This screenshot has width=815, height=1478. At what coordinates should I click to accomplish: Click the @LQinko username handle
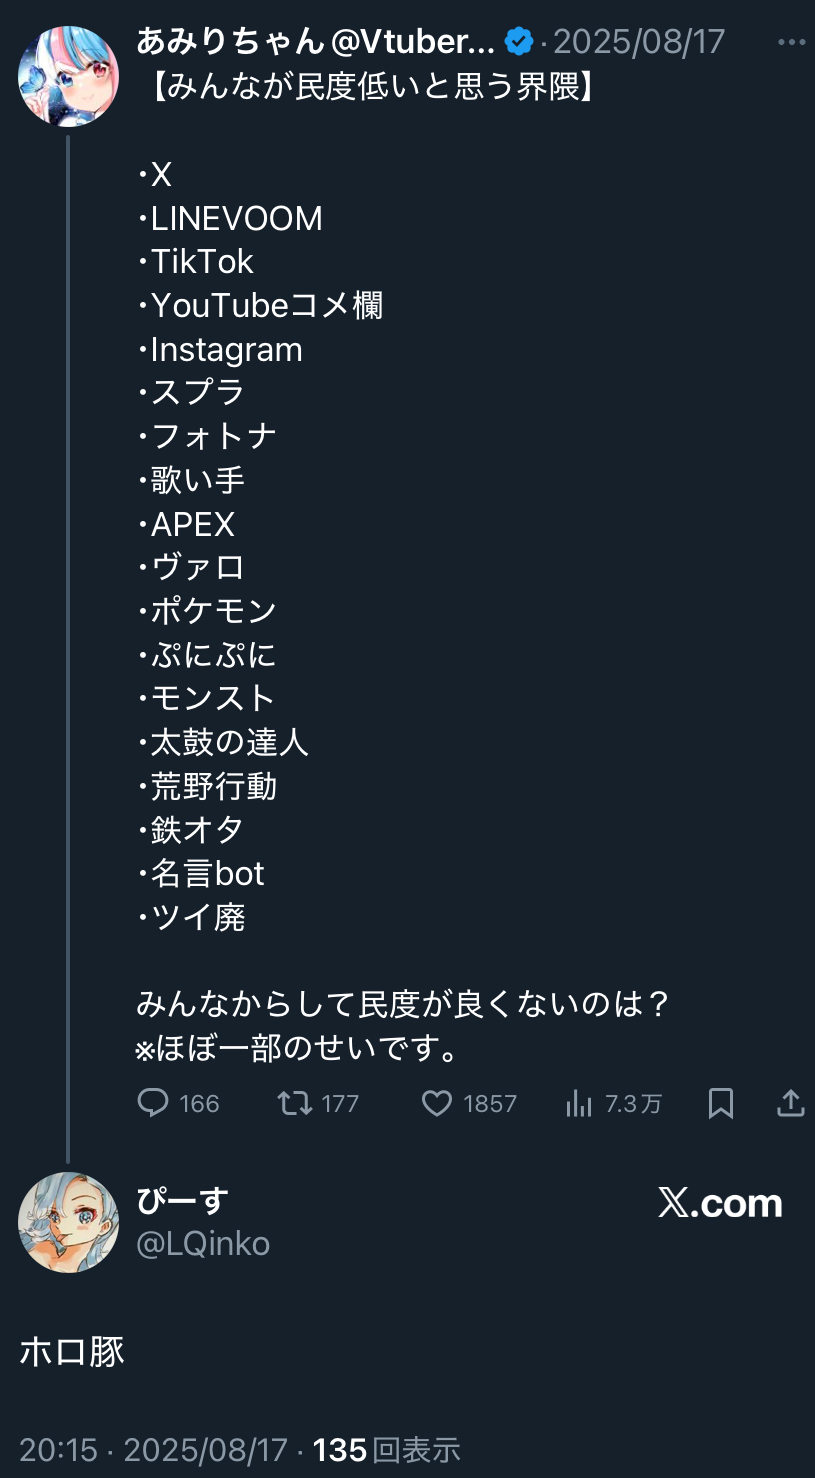pos(203,1243)
